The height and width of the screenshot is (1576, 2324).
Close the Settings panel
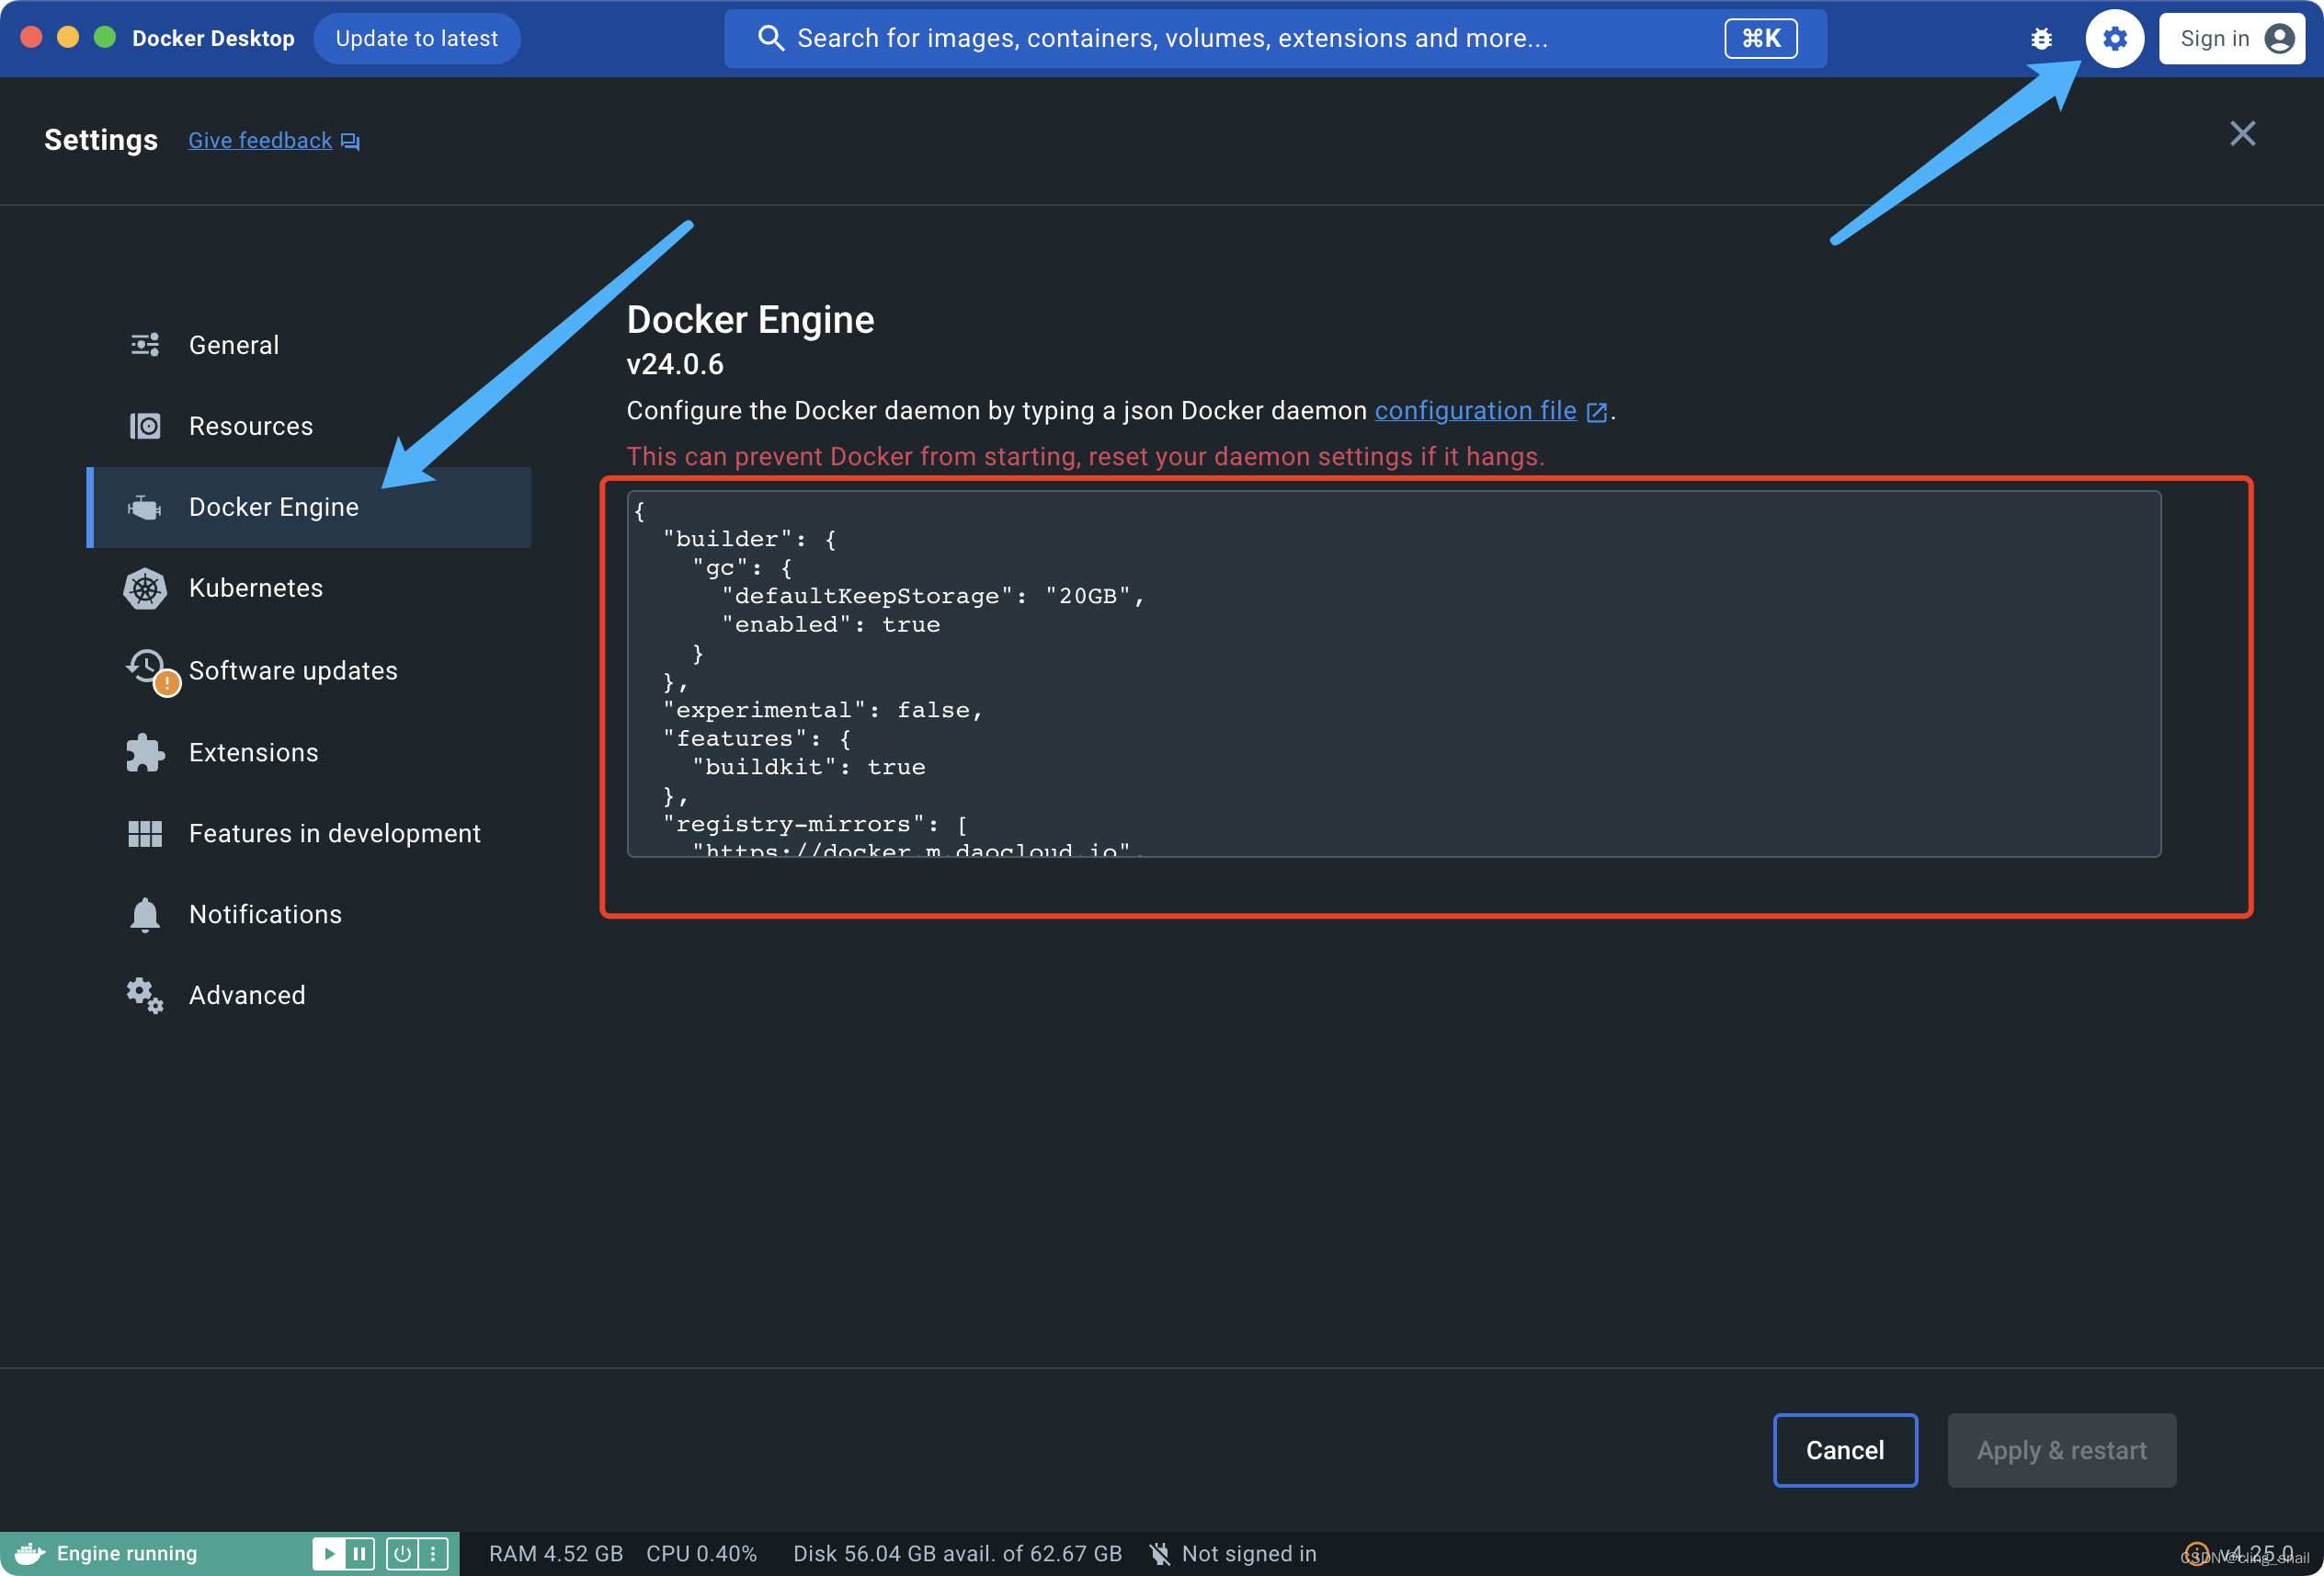click(x=2243, y=133)
